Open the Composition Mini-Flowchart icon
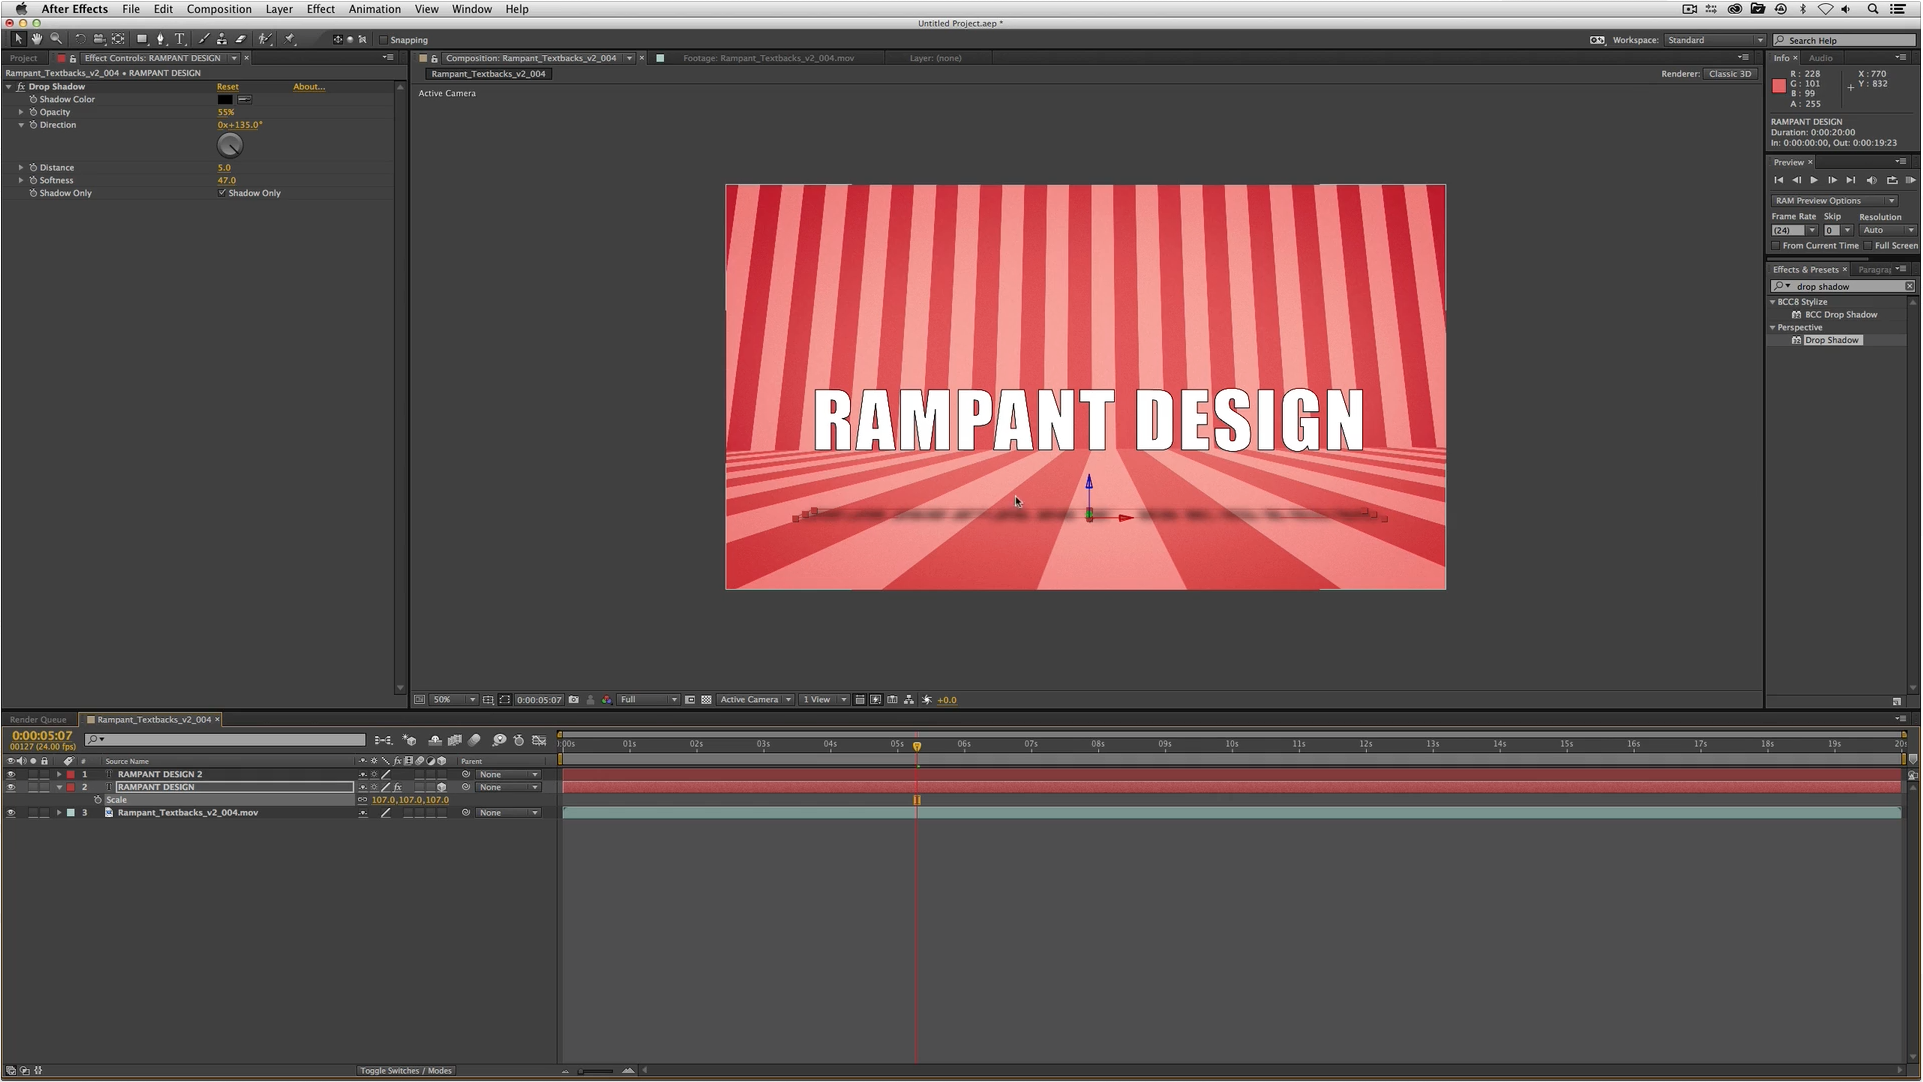 point(383,740)
